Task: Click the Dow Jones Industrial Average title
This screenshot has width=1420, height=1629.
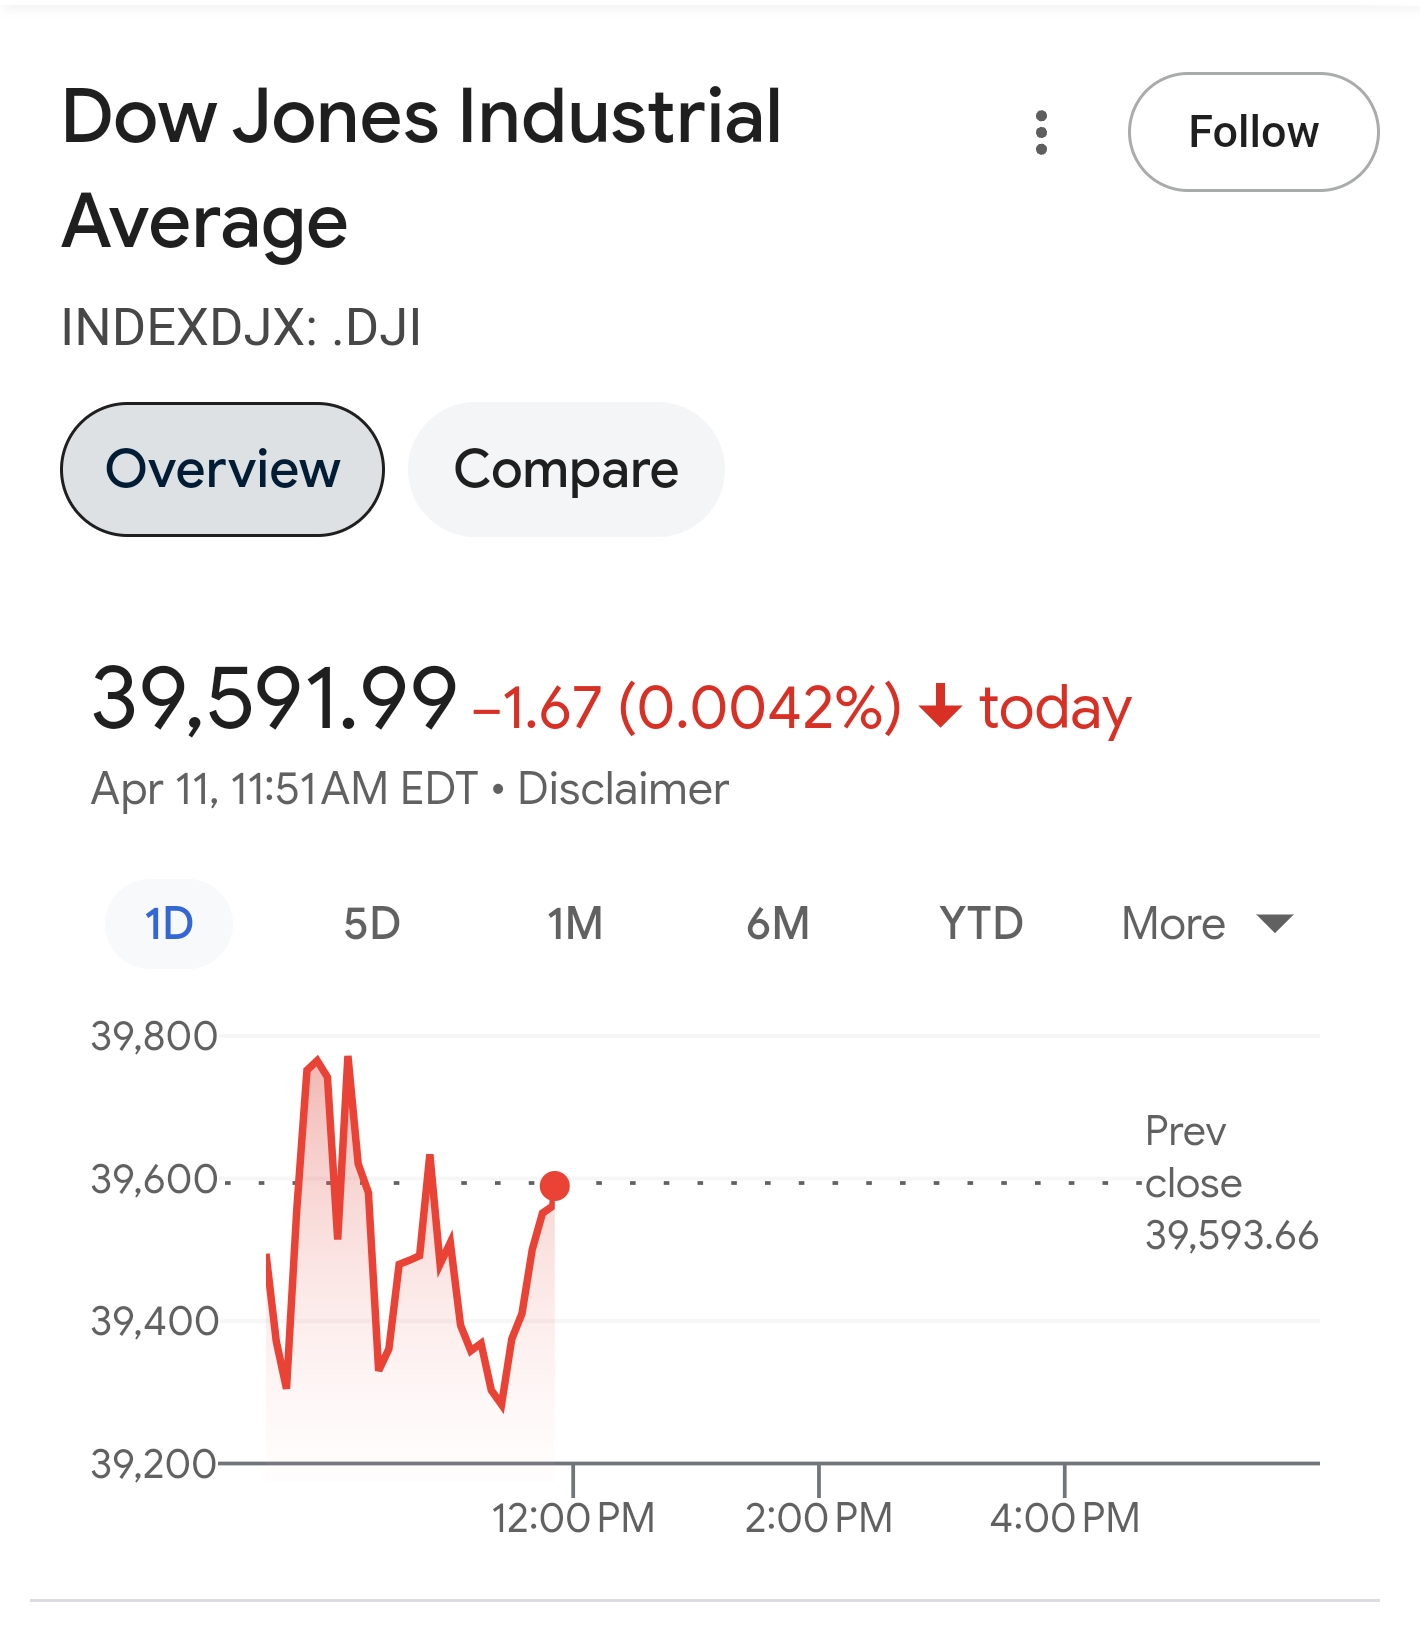Action: (x=420, y=168)
